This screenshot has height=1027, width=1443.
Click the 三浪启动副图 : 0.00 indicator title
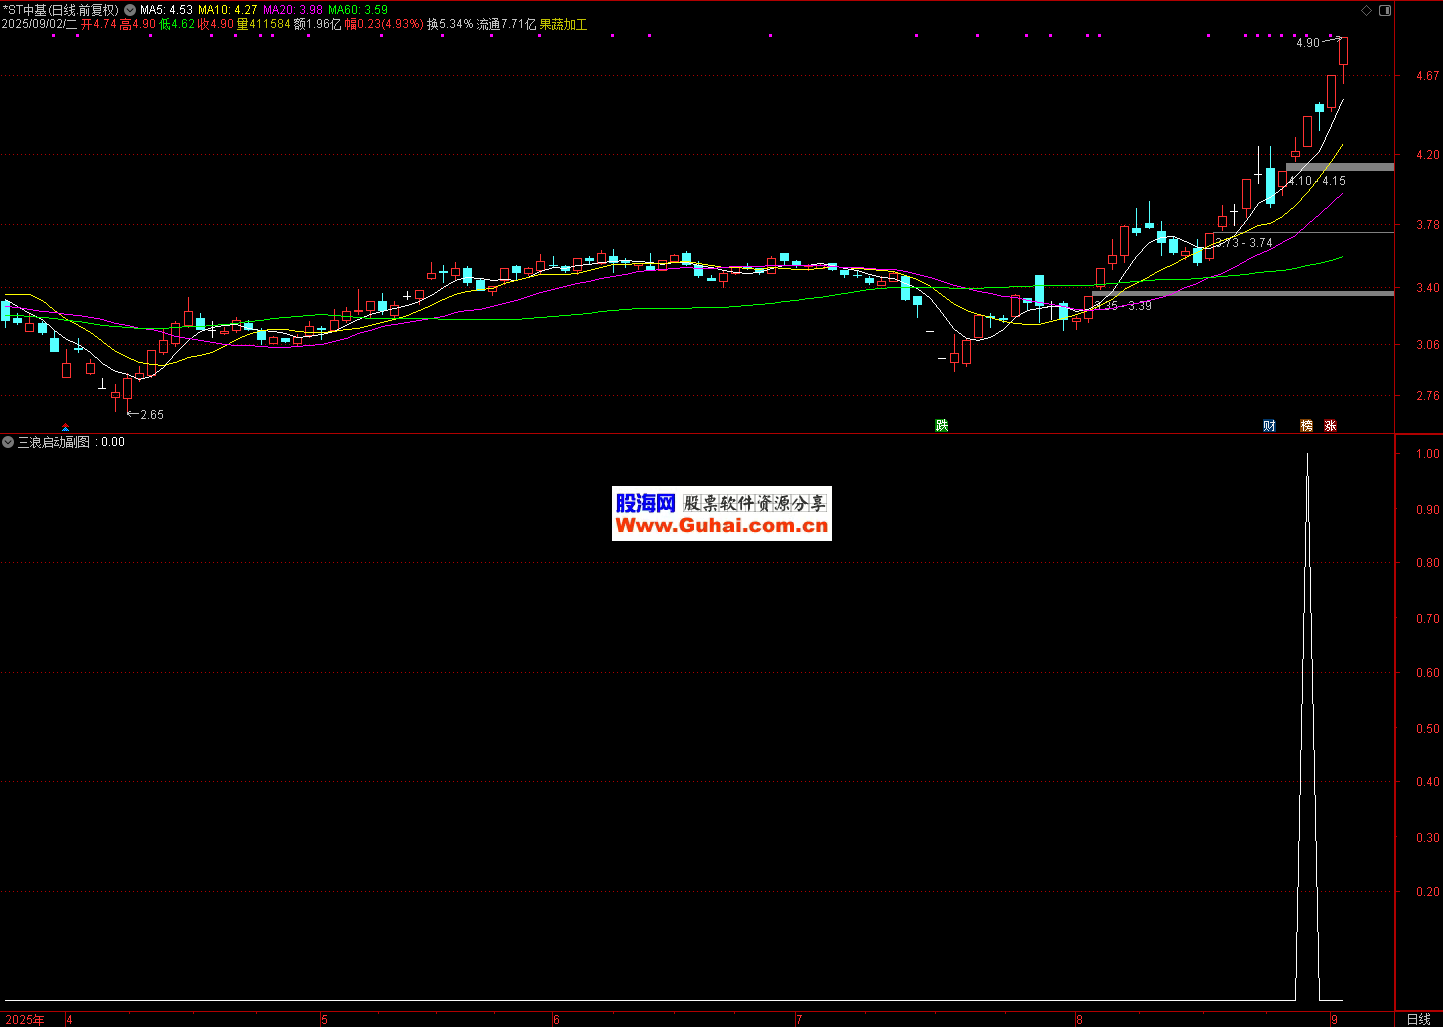pos(71,442)
